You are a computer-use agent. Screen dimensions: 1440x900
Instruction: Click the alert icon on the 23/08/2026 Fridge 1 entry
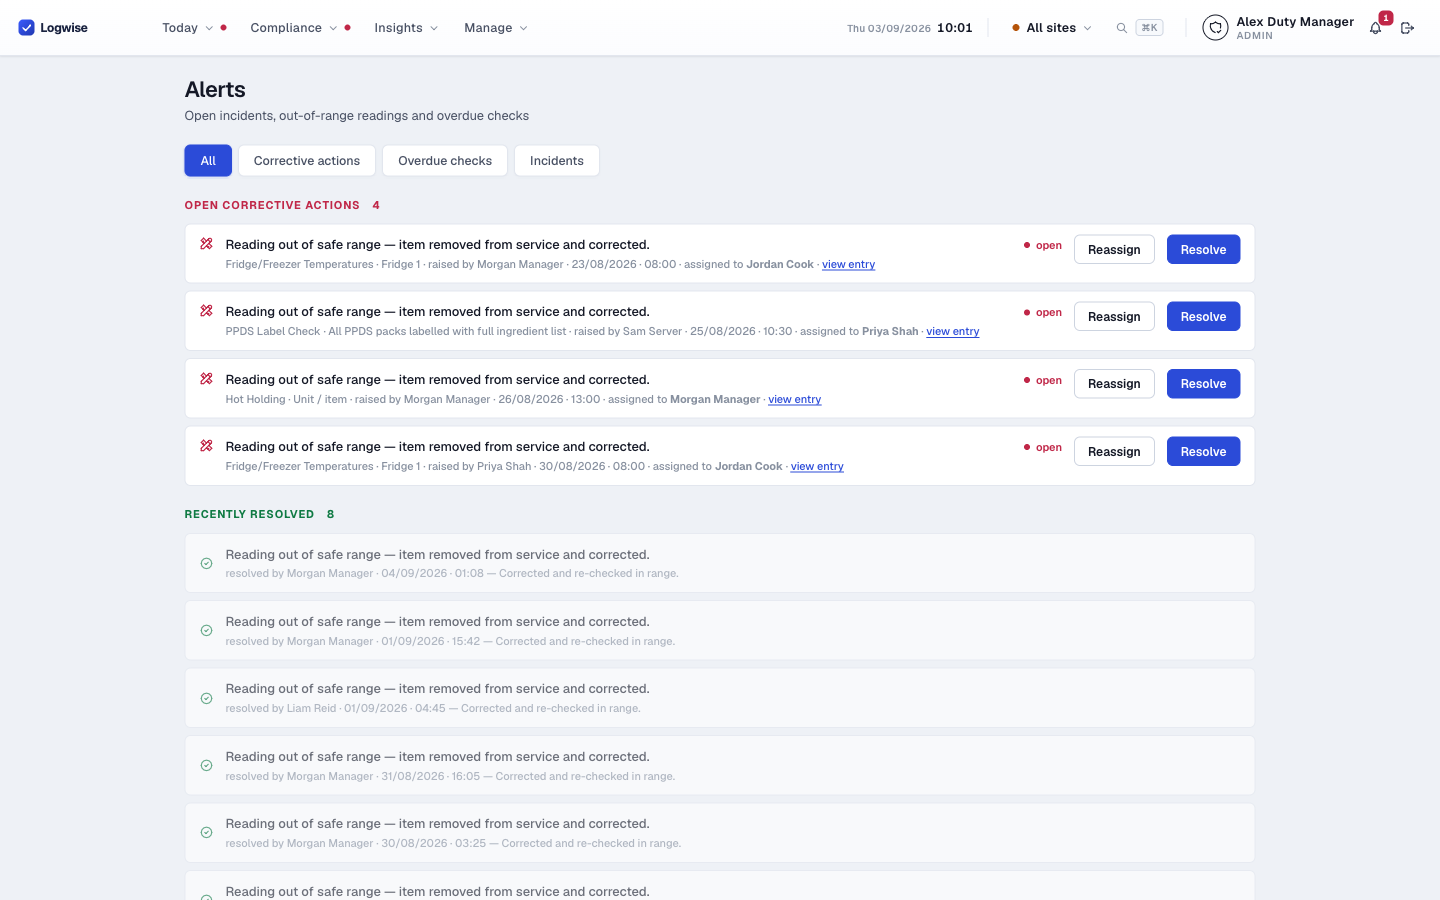pos(206,244)
